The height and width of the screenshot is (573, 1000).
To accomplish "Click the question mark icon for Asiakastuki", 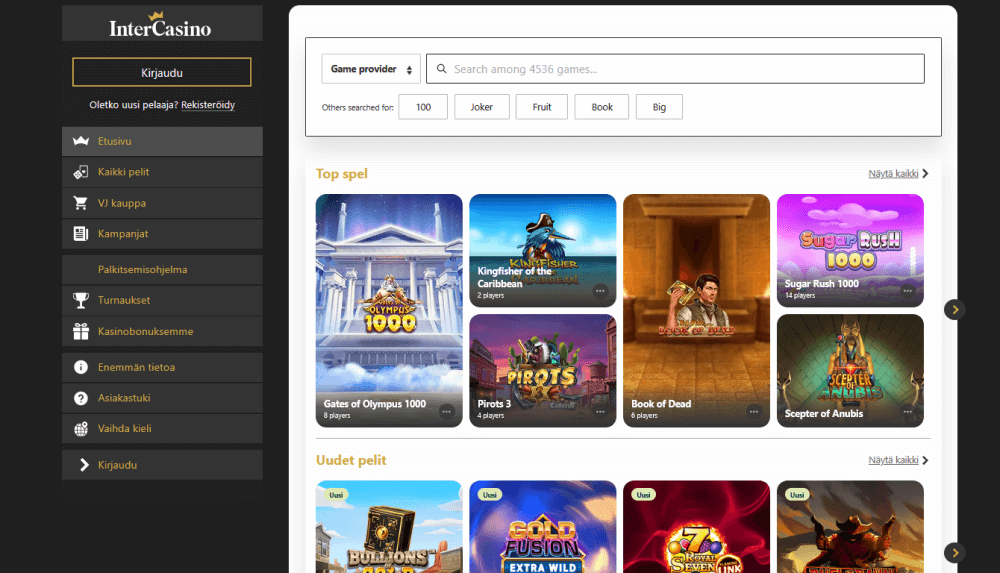I will click(x=81, y=398).
